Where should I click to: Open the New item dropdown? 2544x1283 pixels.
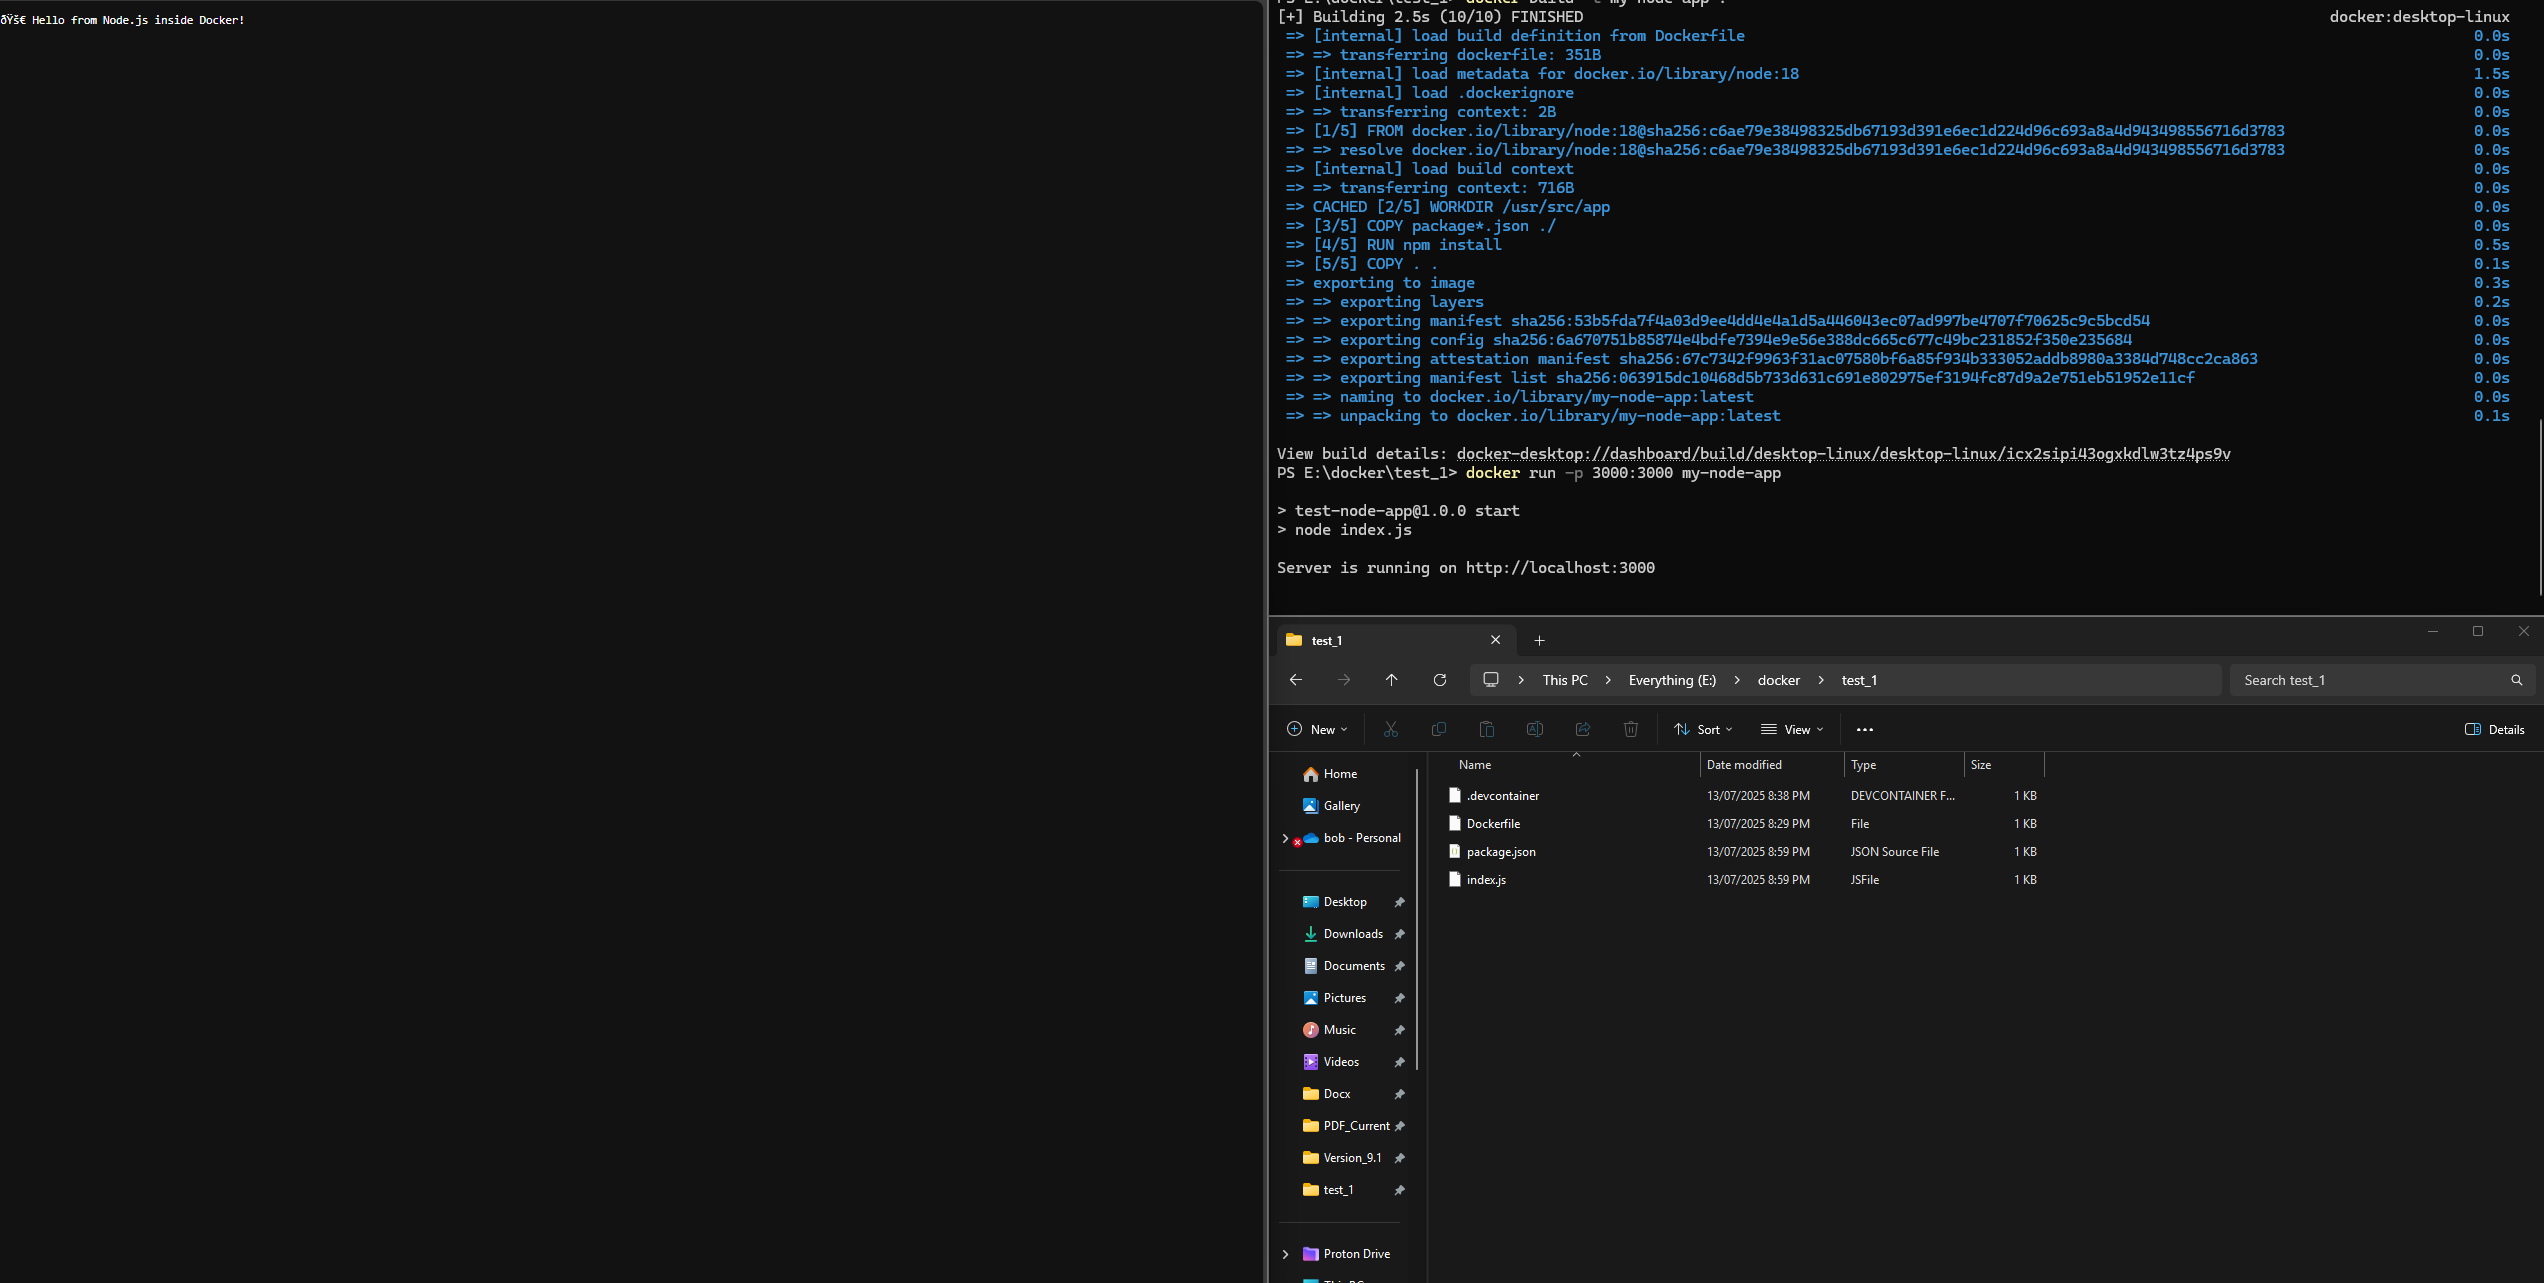click(x=1317, y=729)
